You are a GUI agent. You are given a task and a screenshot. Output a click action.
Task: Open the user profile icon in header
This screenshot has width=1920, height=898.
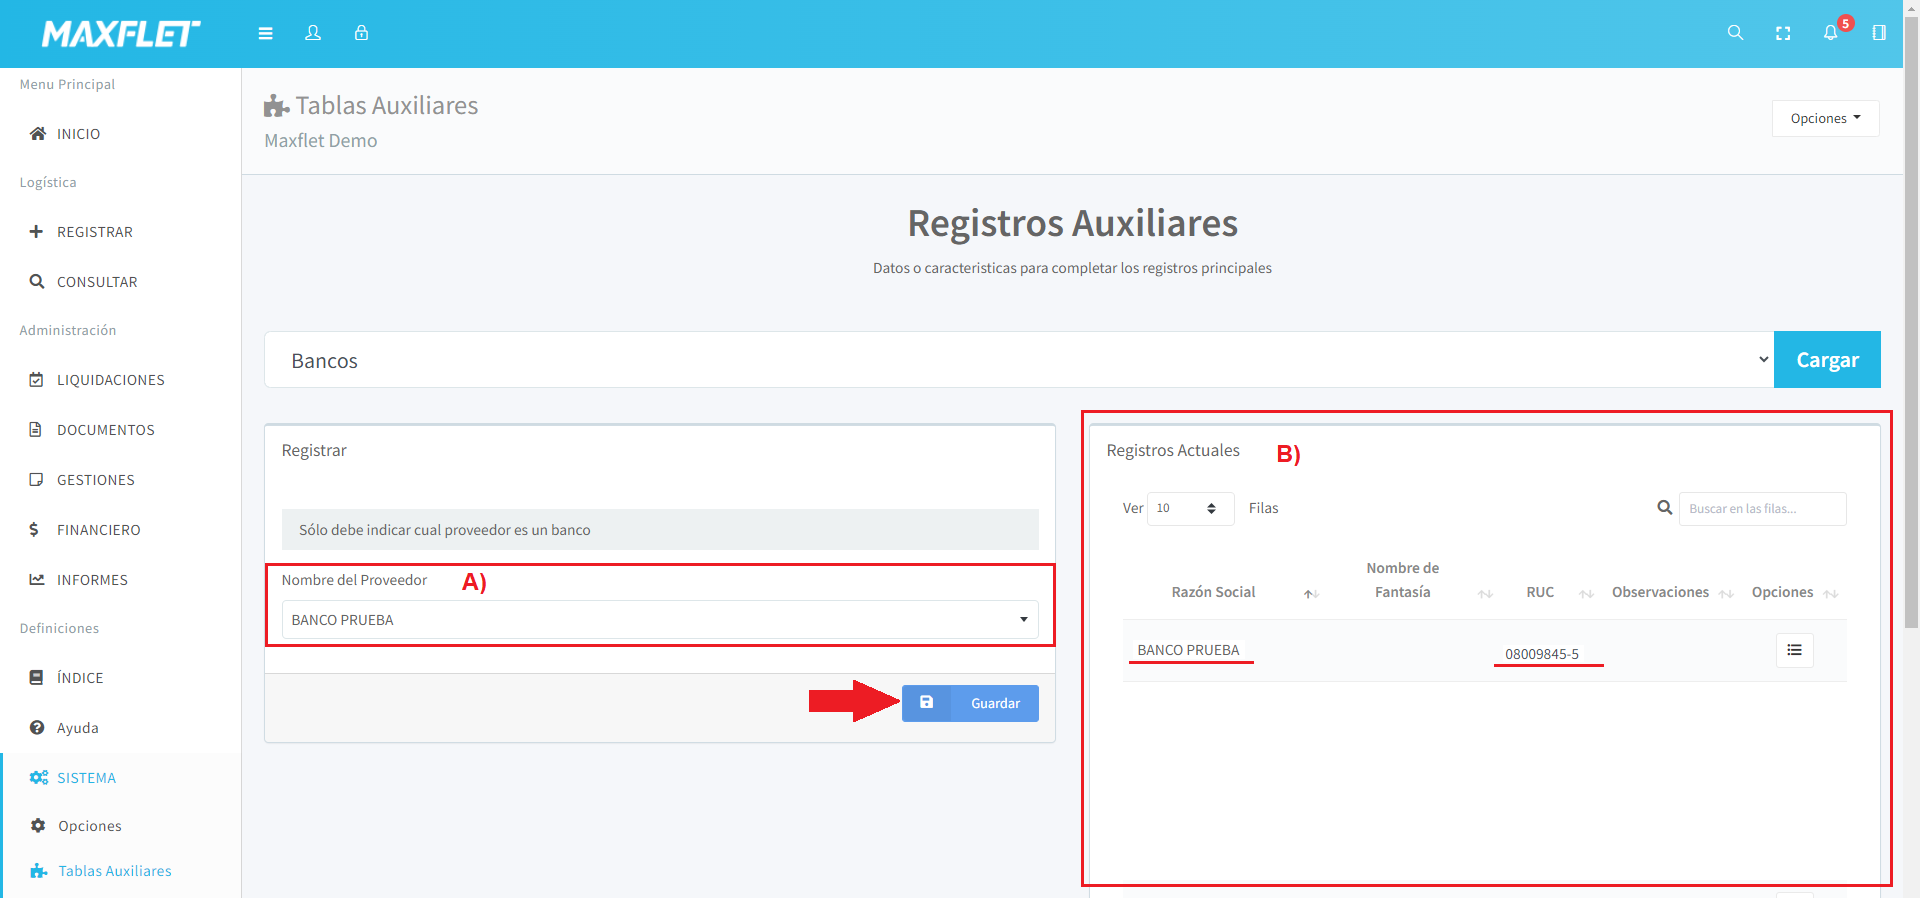313,33
